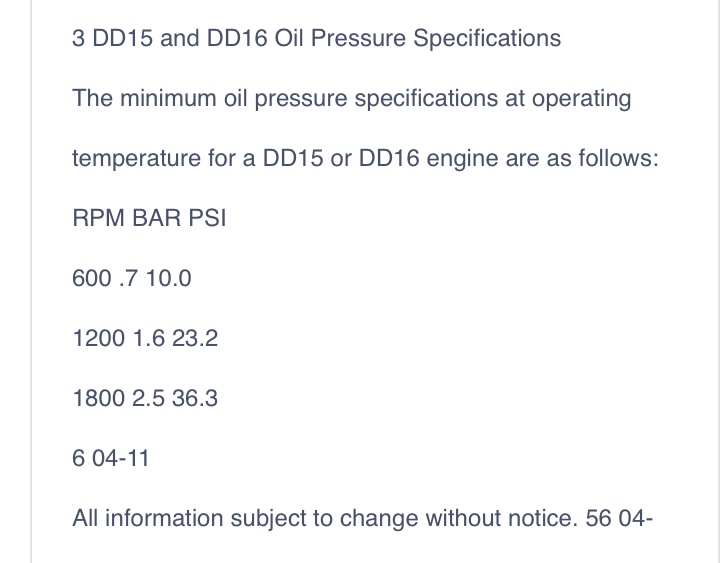Click the 6 04-11 line
This screenshot has width=724, height=563.
click(111, 459)
